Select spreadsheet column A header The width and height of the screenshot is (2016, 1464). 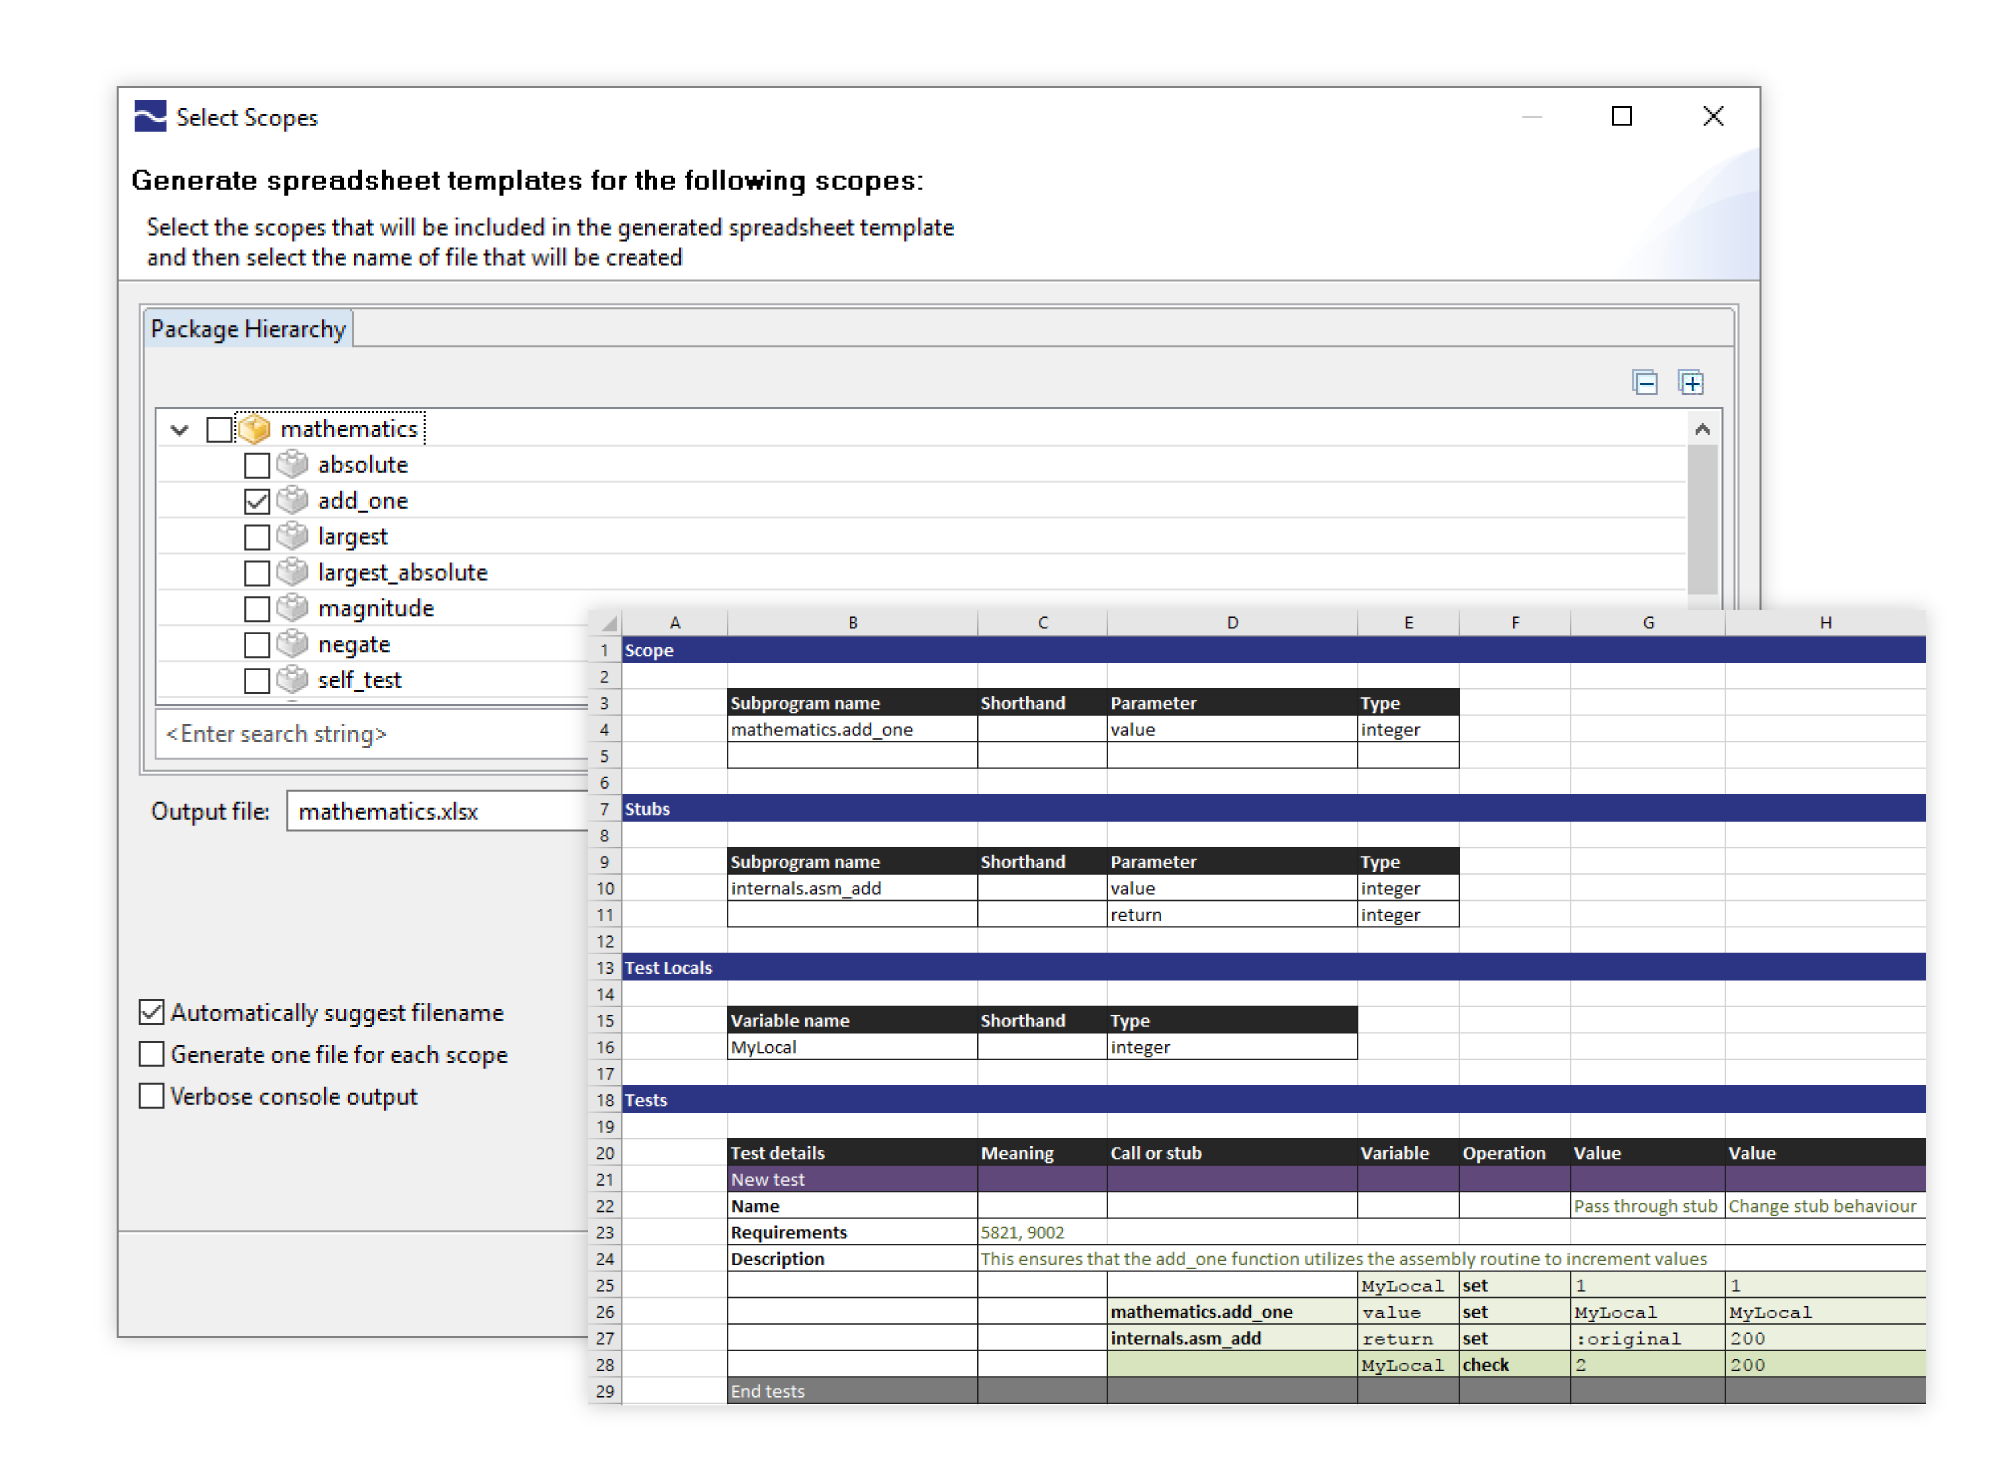coord(675,622)
